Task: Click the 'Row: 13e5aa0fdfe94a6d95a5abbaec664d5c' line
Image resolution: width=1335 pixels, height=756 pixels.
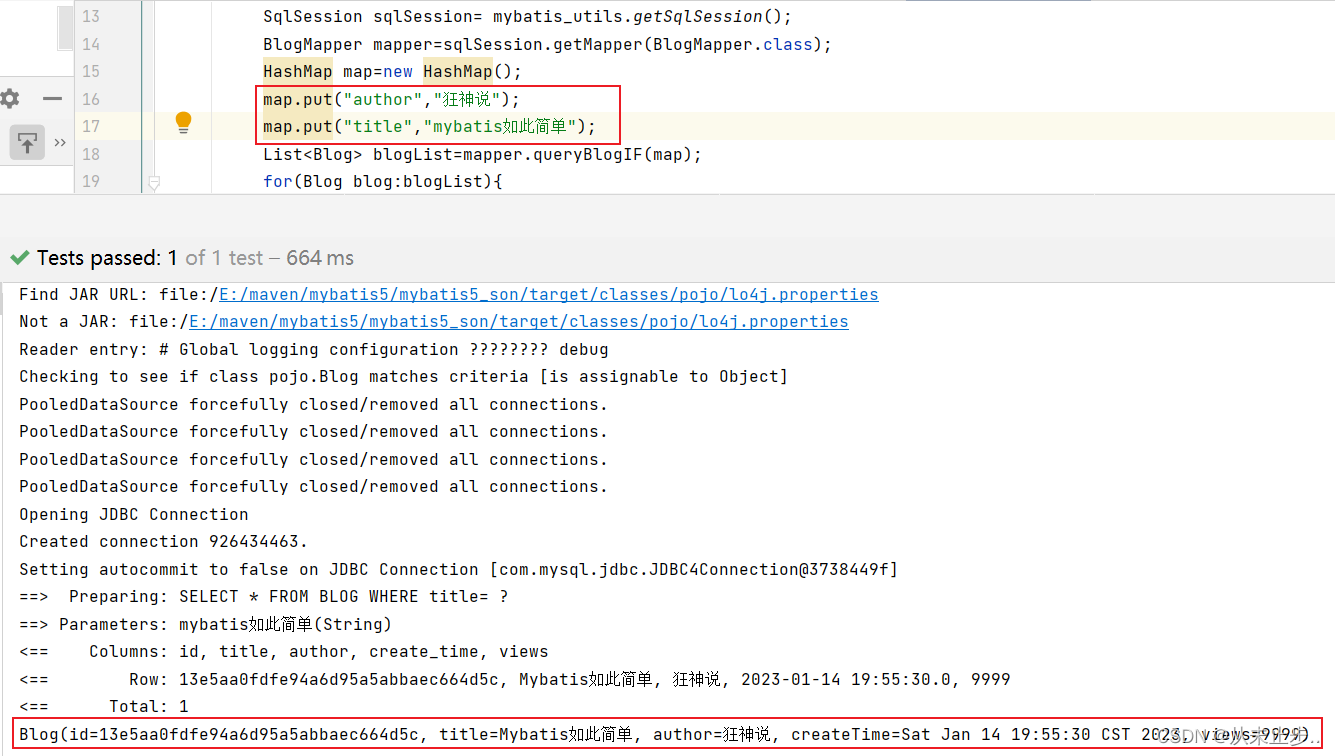Action: tap(515, 679)
